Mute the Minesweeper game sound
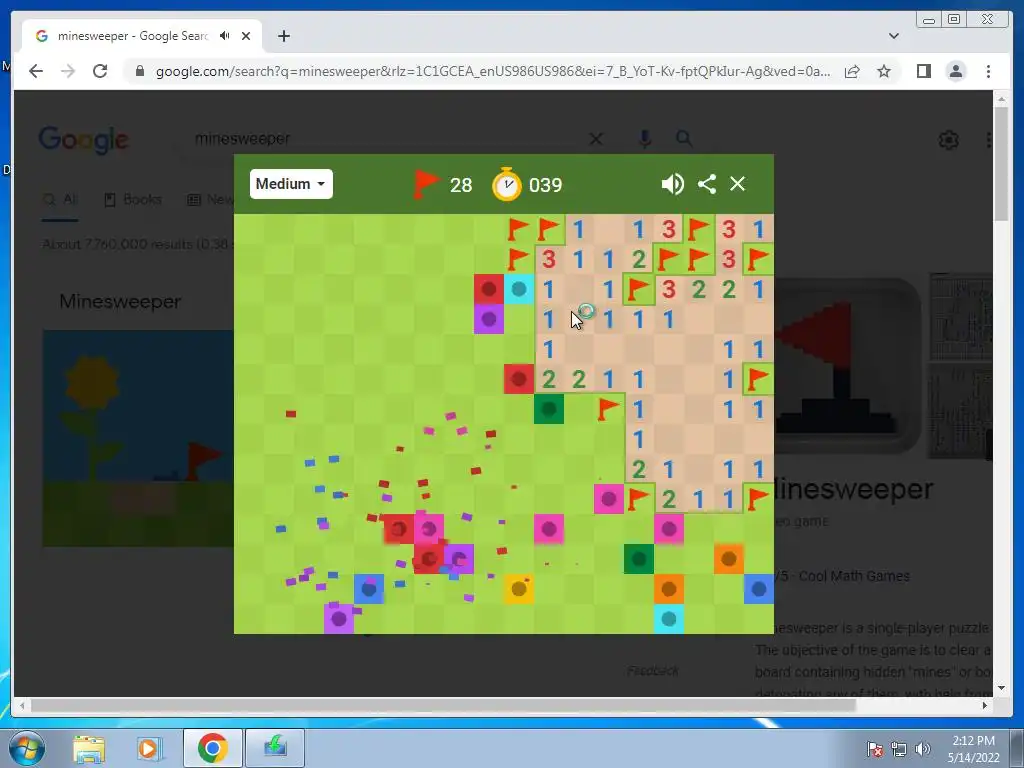 click(x=672, y=184)
